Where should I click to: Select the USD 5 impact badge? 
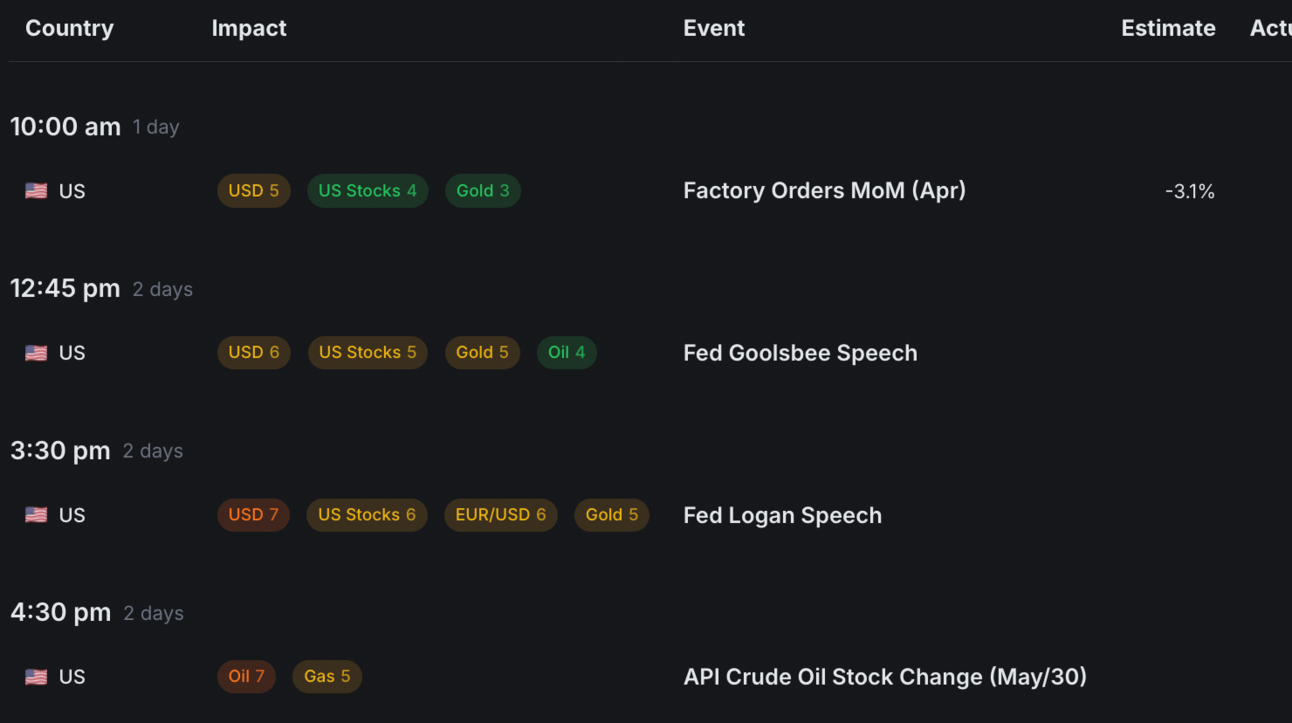tap(253, 191)
